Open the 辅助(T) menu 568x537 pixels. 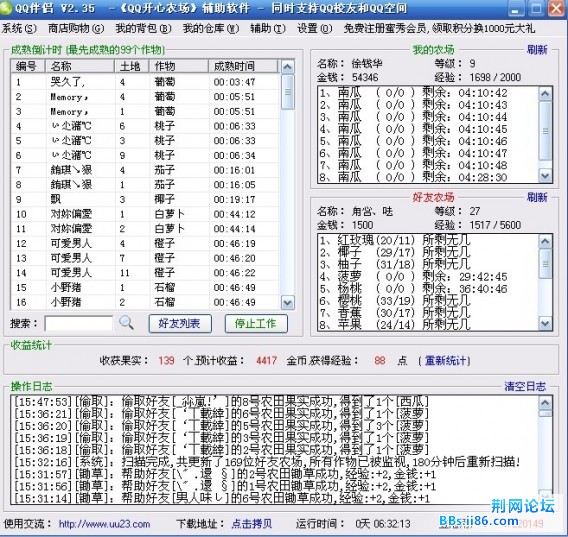click(268, 29)
